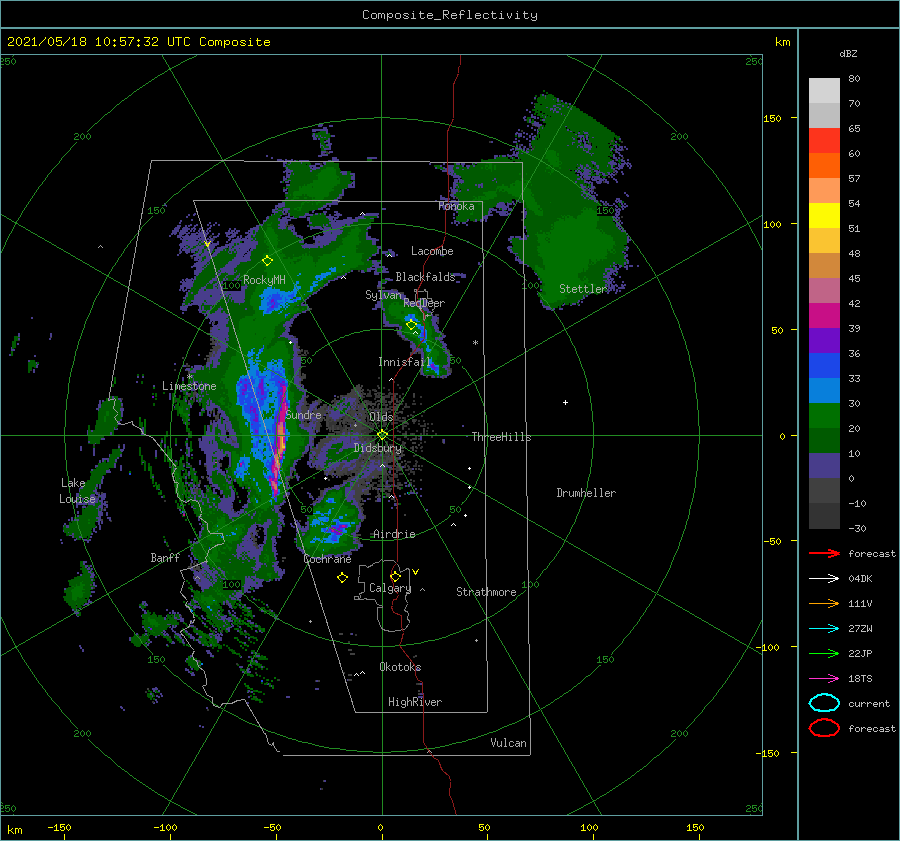The image size is (900, 841).
Task: Click the red forecast ellipse legend icon
Action: point(824,728)
